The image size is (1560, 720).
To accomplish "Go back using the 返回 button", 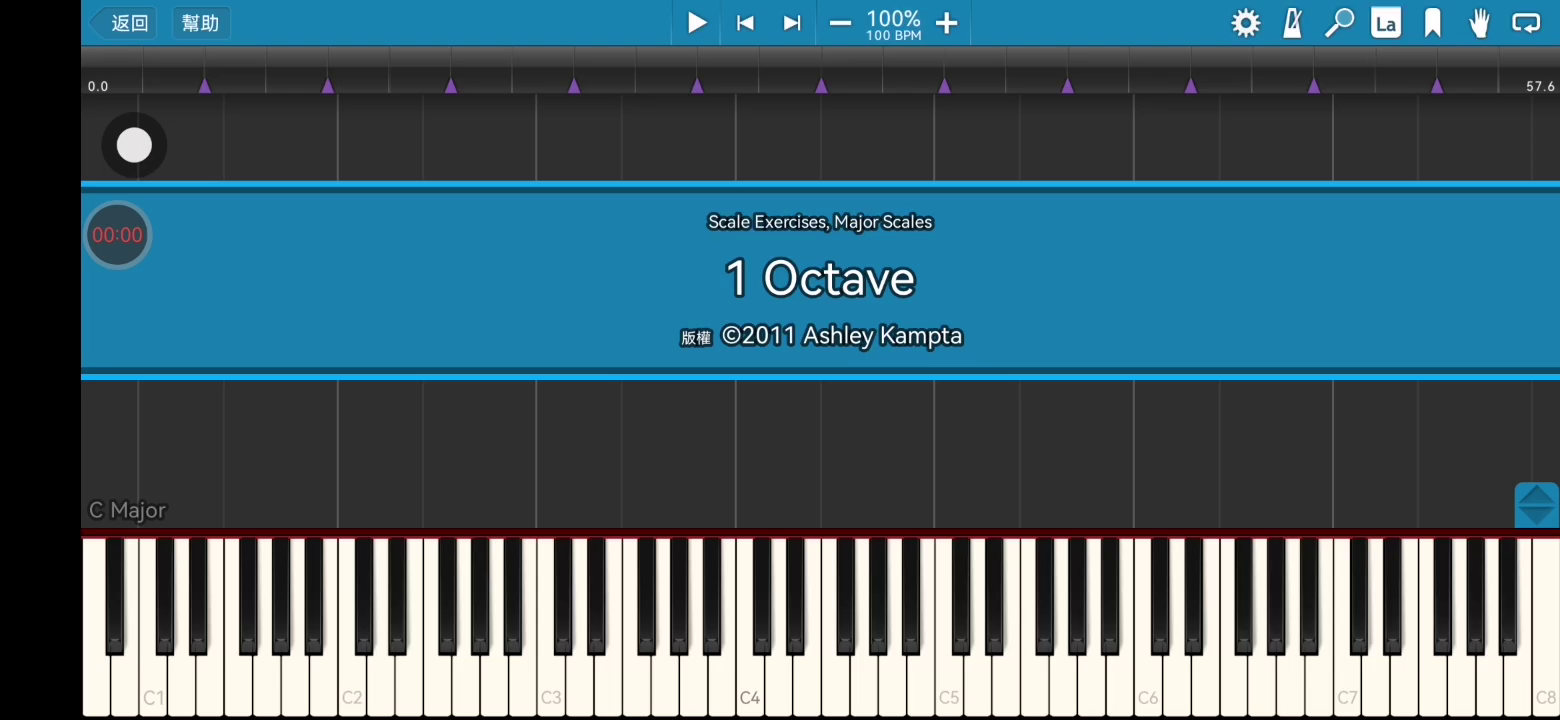I will [122, 23].
